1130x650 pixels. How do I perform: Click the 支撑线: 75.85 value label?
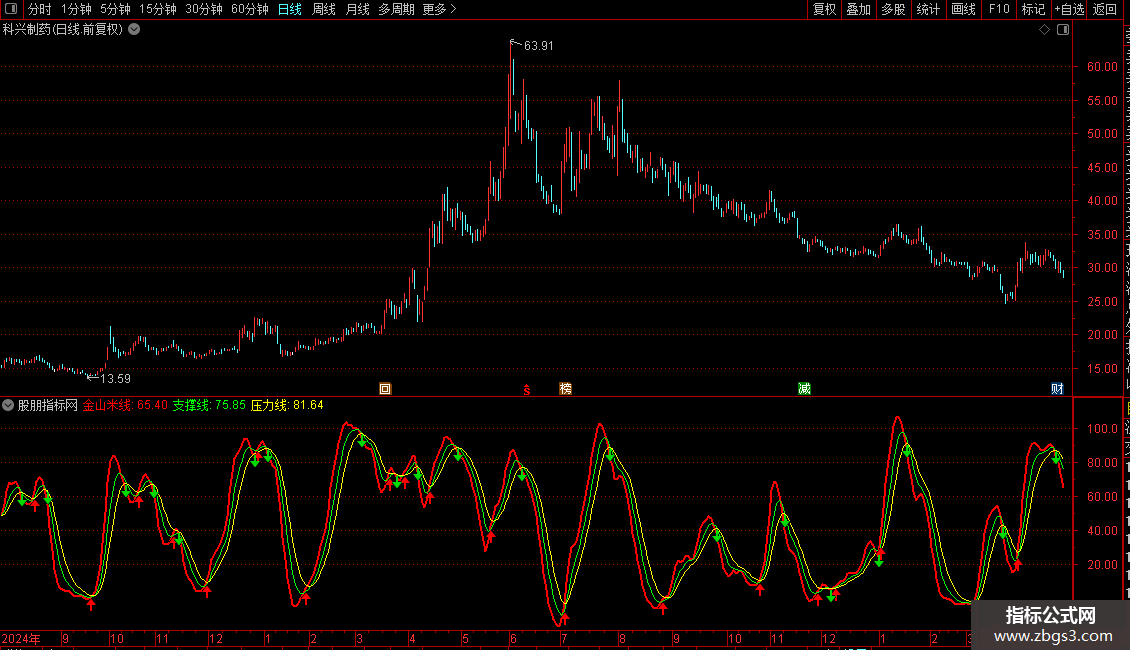209,405
